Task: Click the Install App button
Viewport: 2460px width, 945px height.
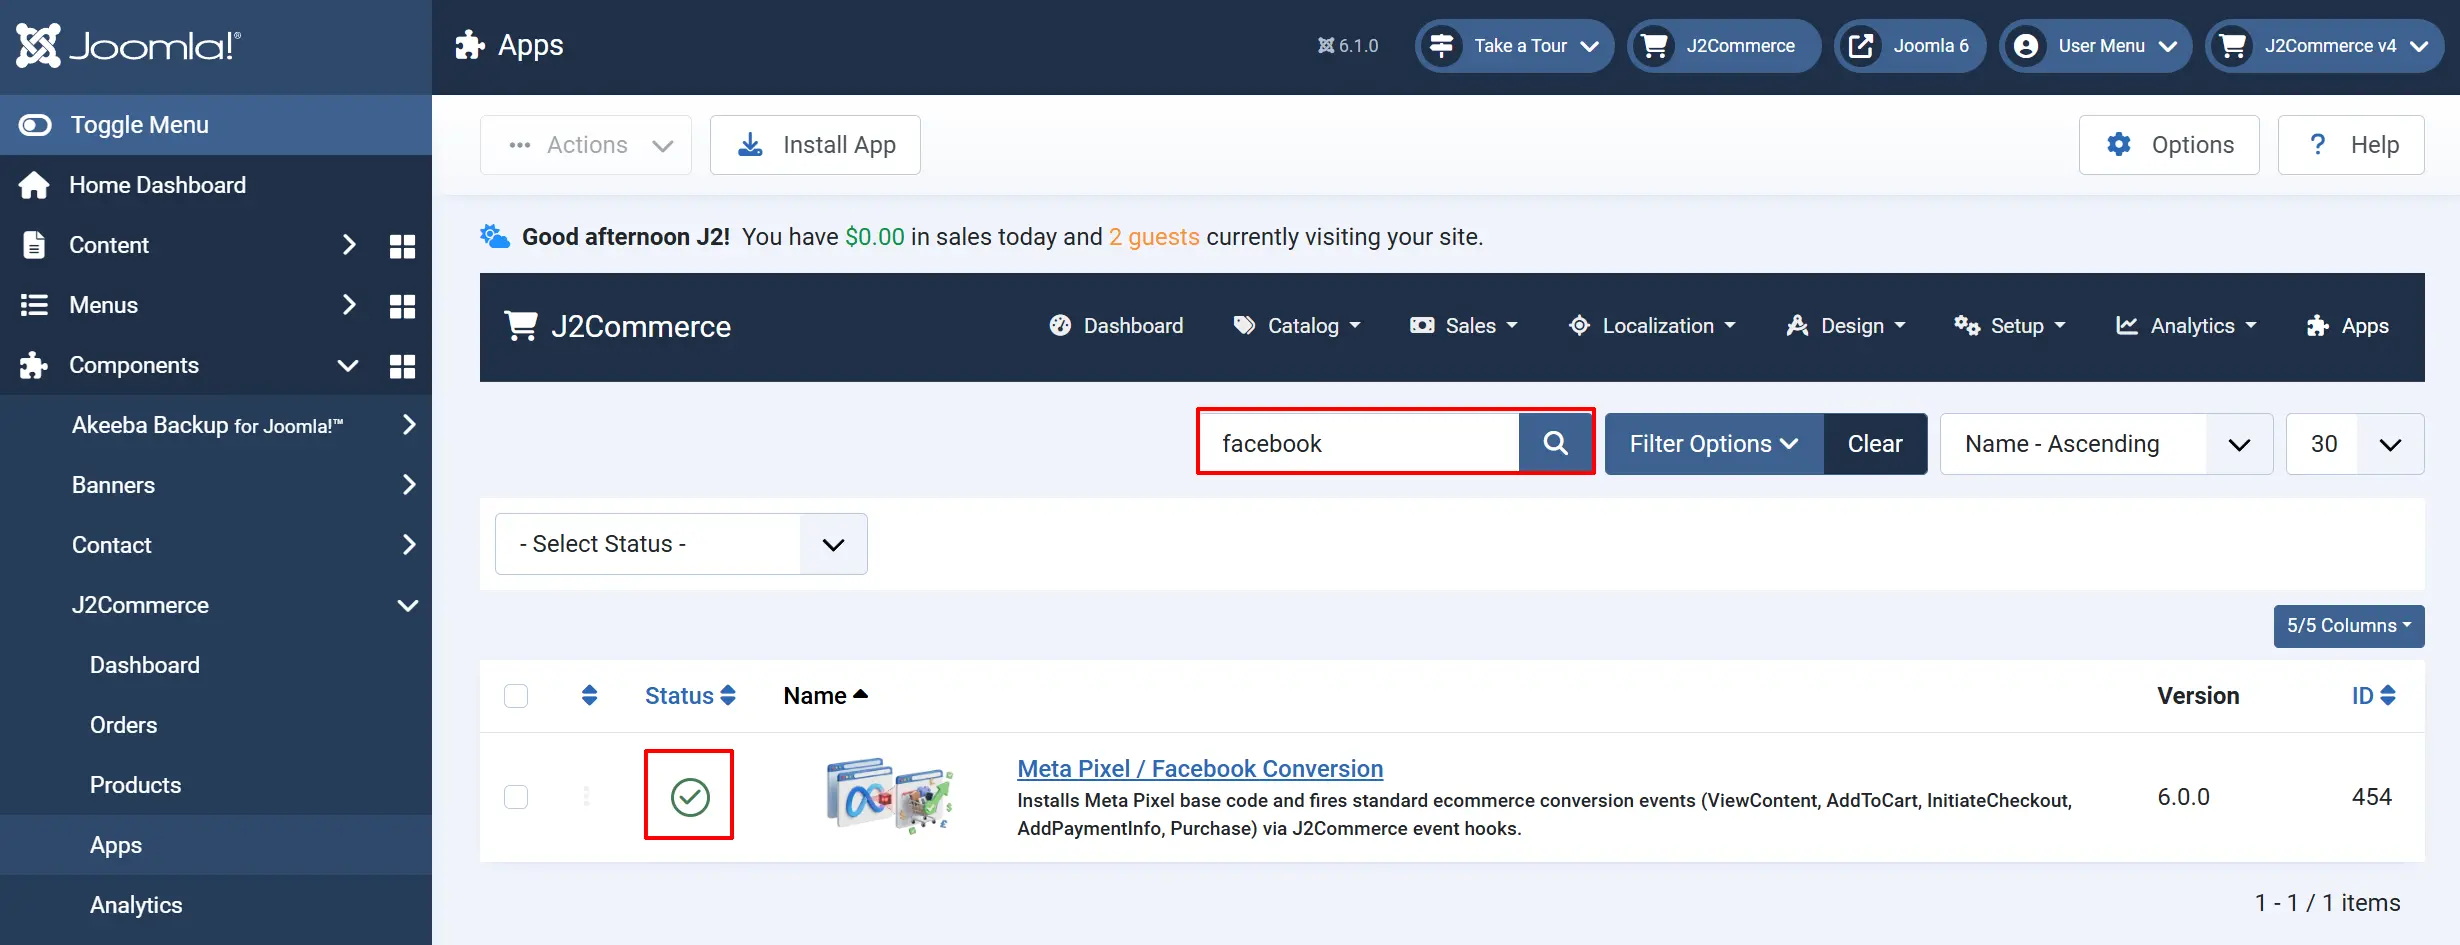Action: coord(815,145)
